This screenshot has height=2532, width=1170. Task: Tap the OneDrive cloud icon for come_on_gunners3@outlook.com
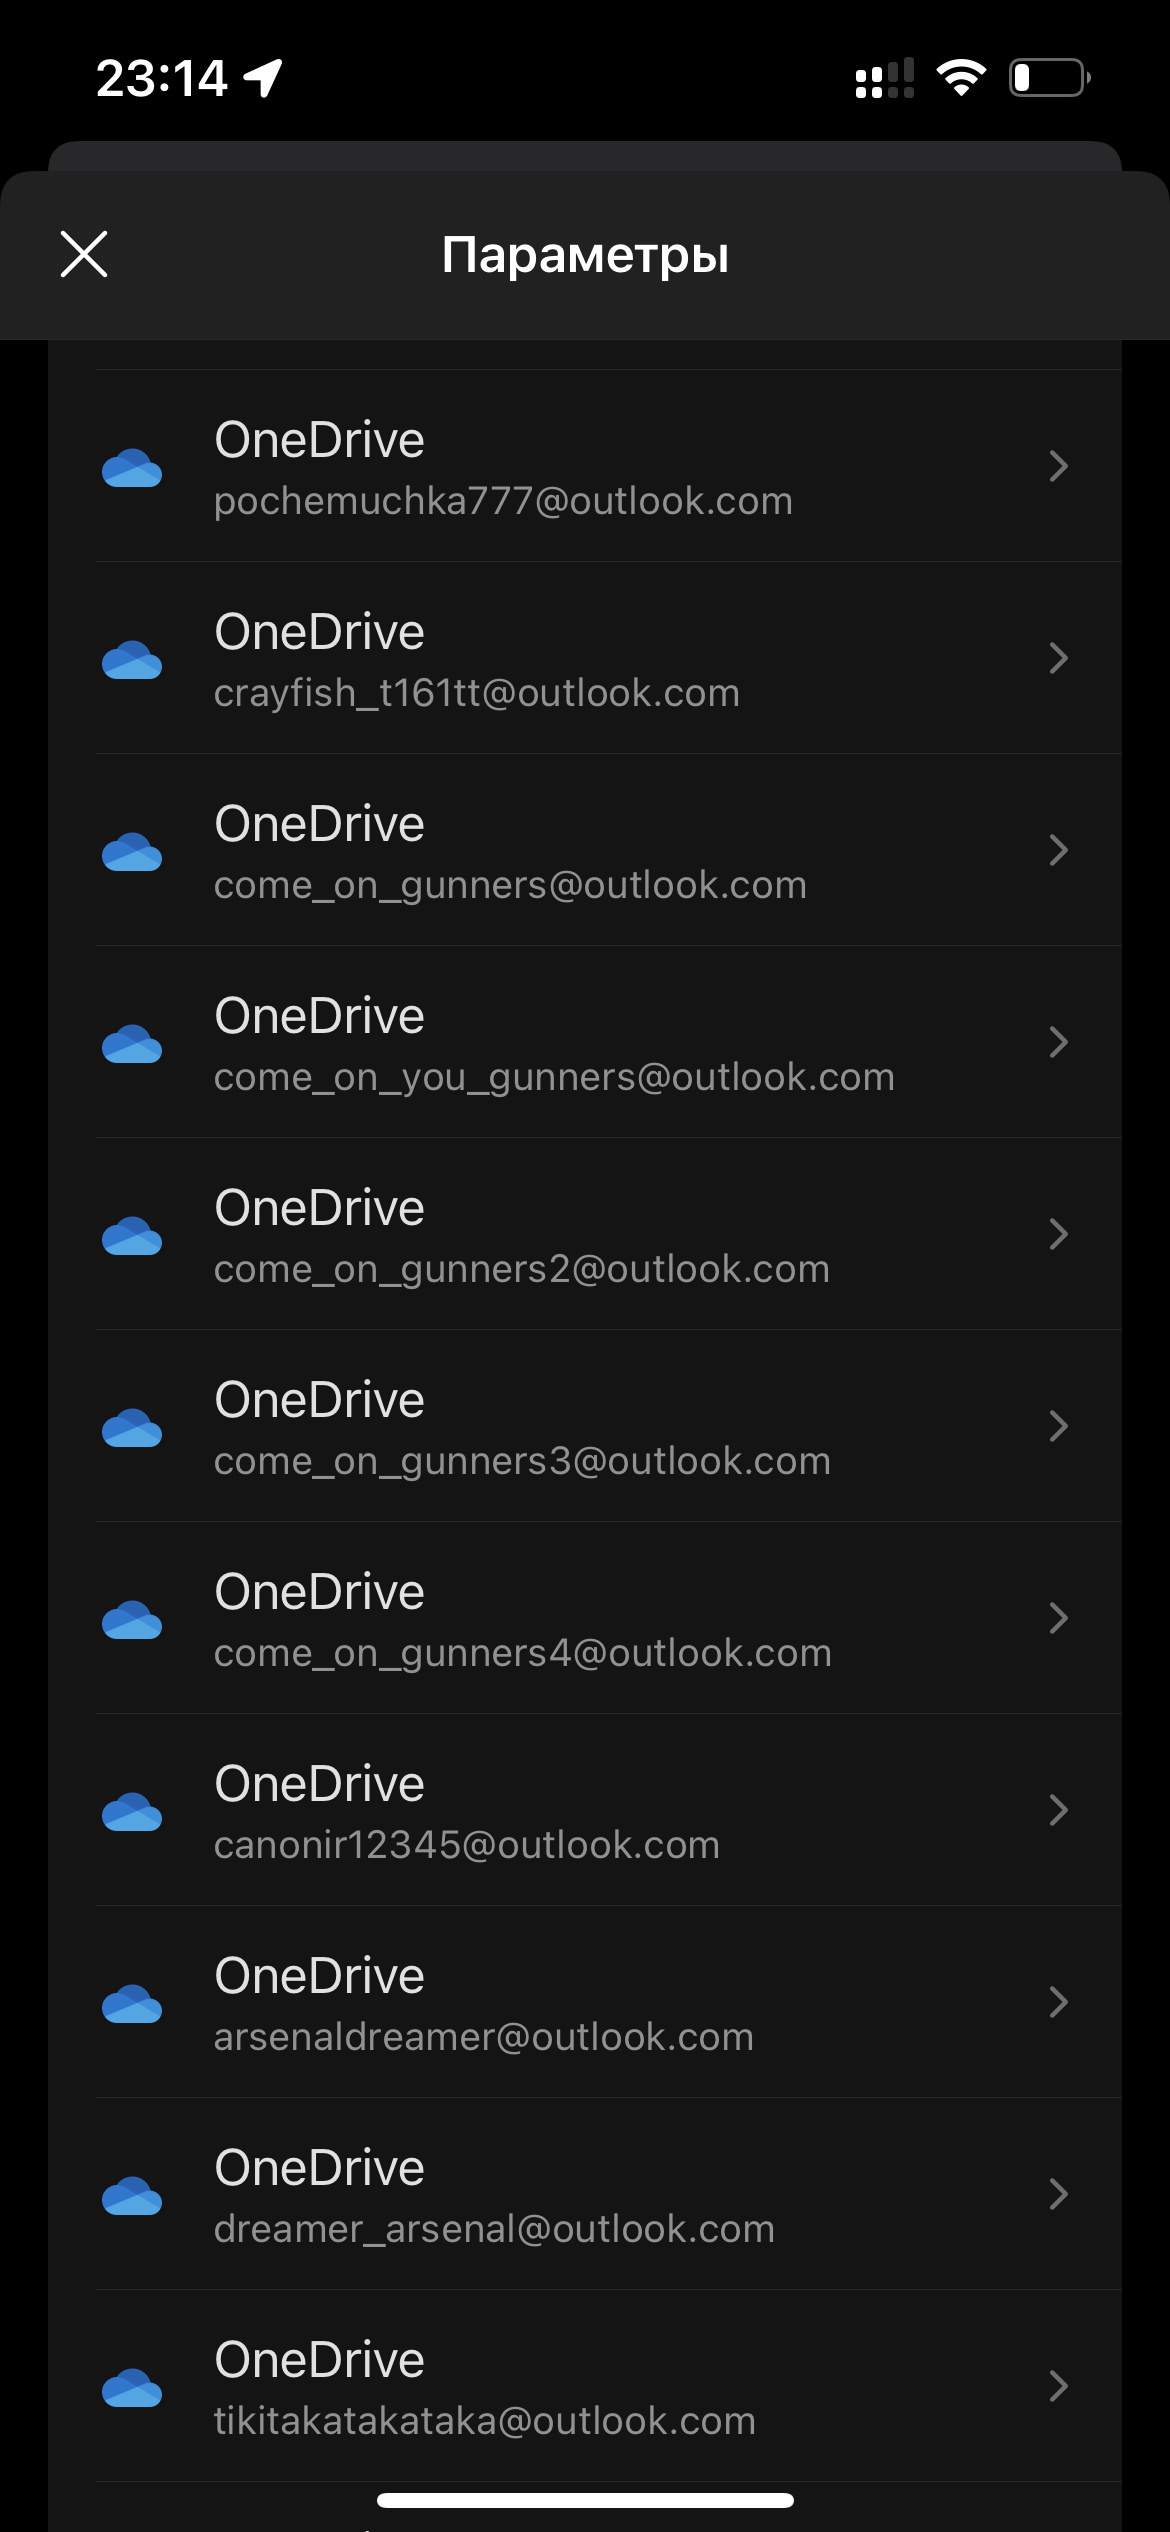click(x=132, y=1427)
